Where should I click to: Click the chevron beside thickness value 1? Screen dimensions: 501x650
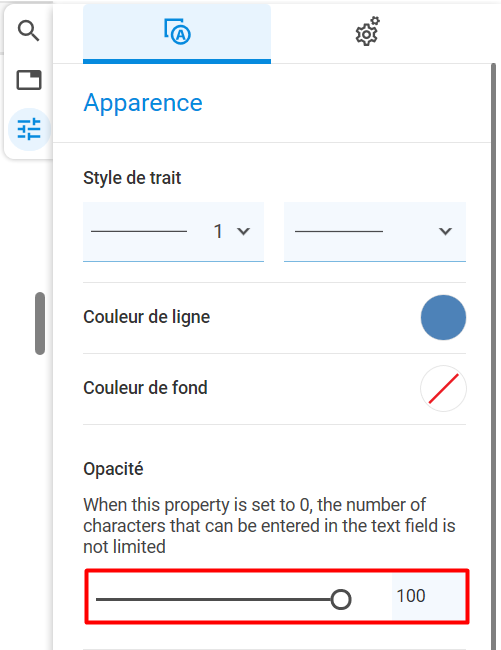tap(244, 231)
